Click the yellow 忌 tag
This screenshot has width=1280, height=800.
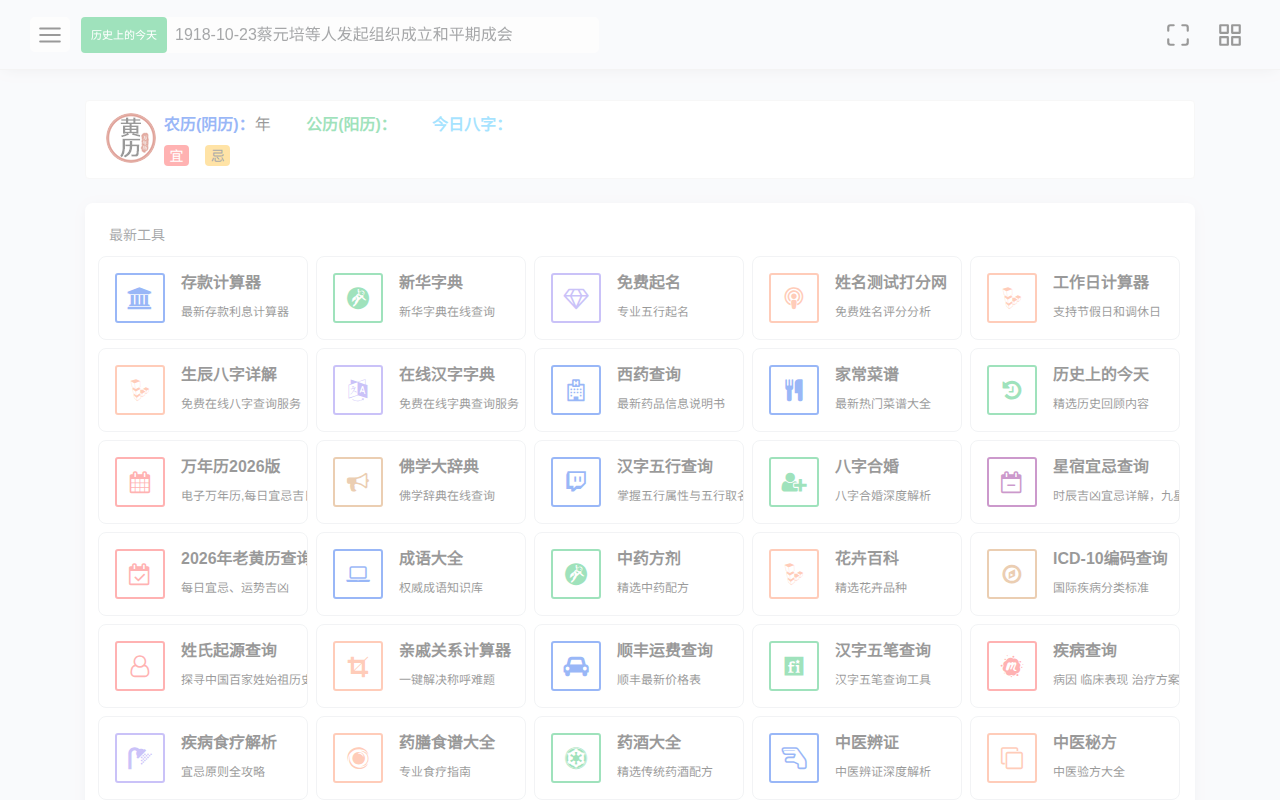[x=217, y=156]
